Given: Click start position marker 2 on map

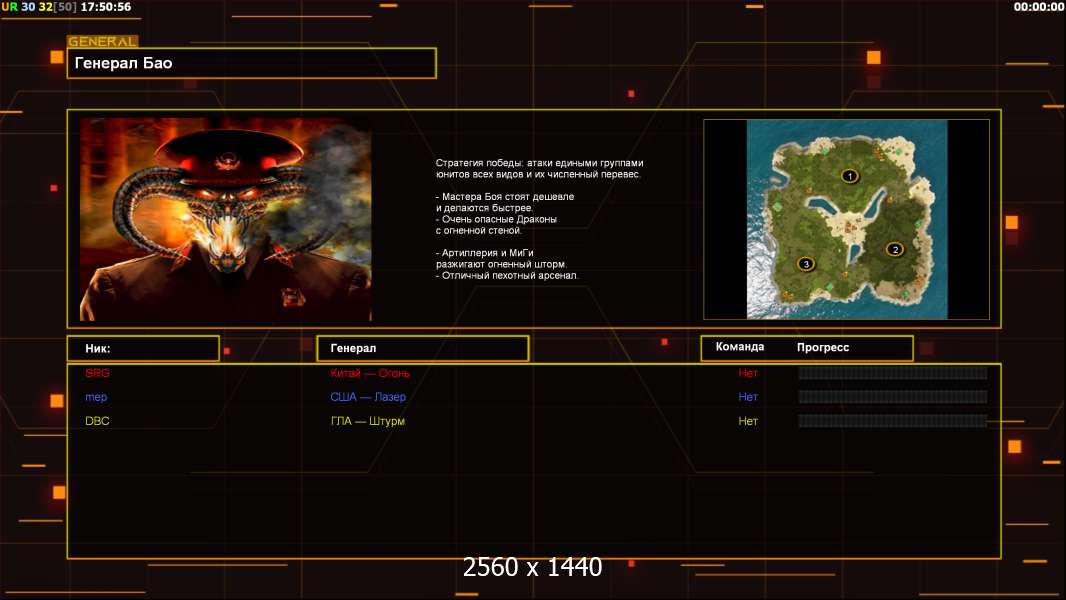Looking at the screenshot, I should click(x=895, y=249).
